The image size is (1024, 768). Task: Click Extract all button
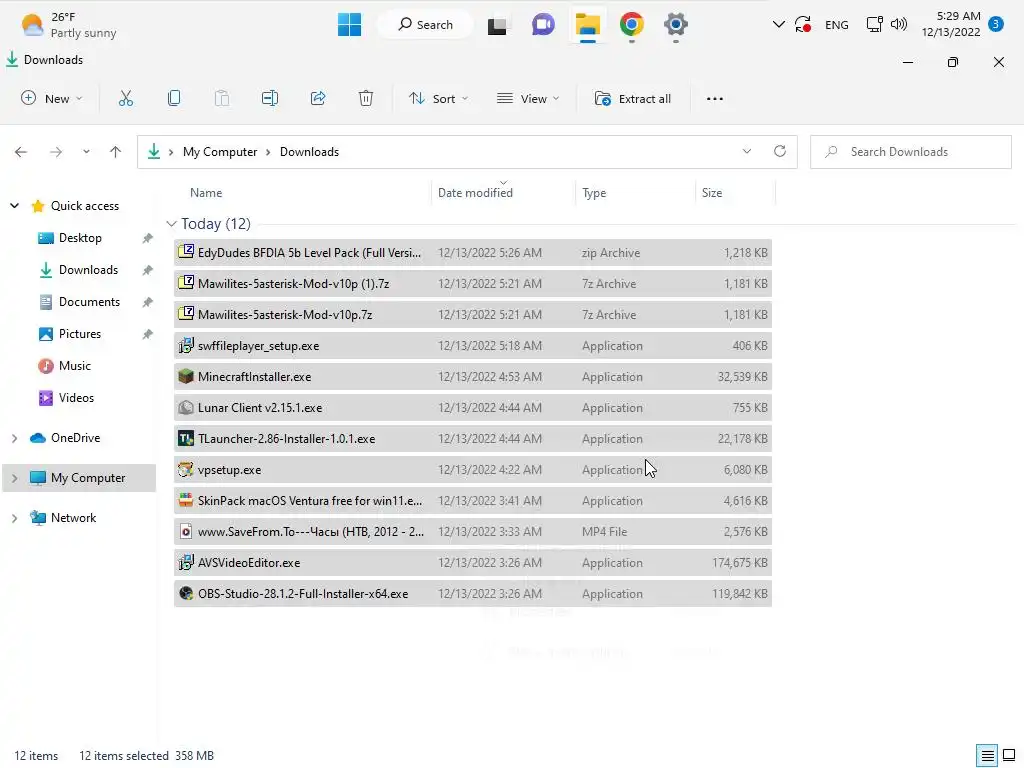632,99
